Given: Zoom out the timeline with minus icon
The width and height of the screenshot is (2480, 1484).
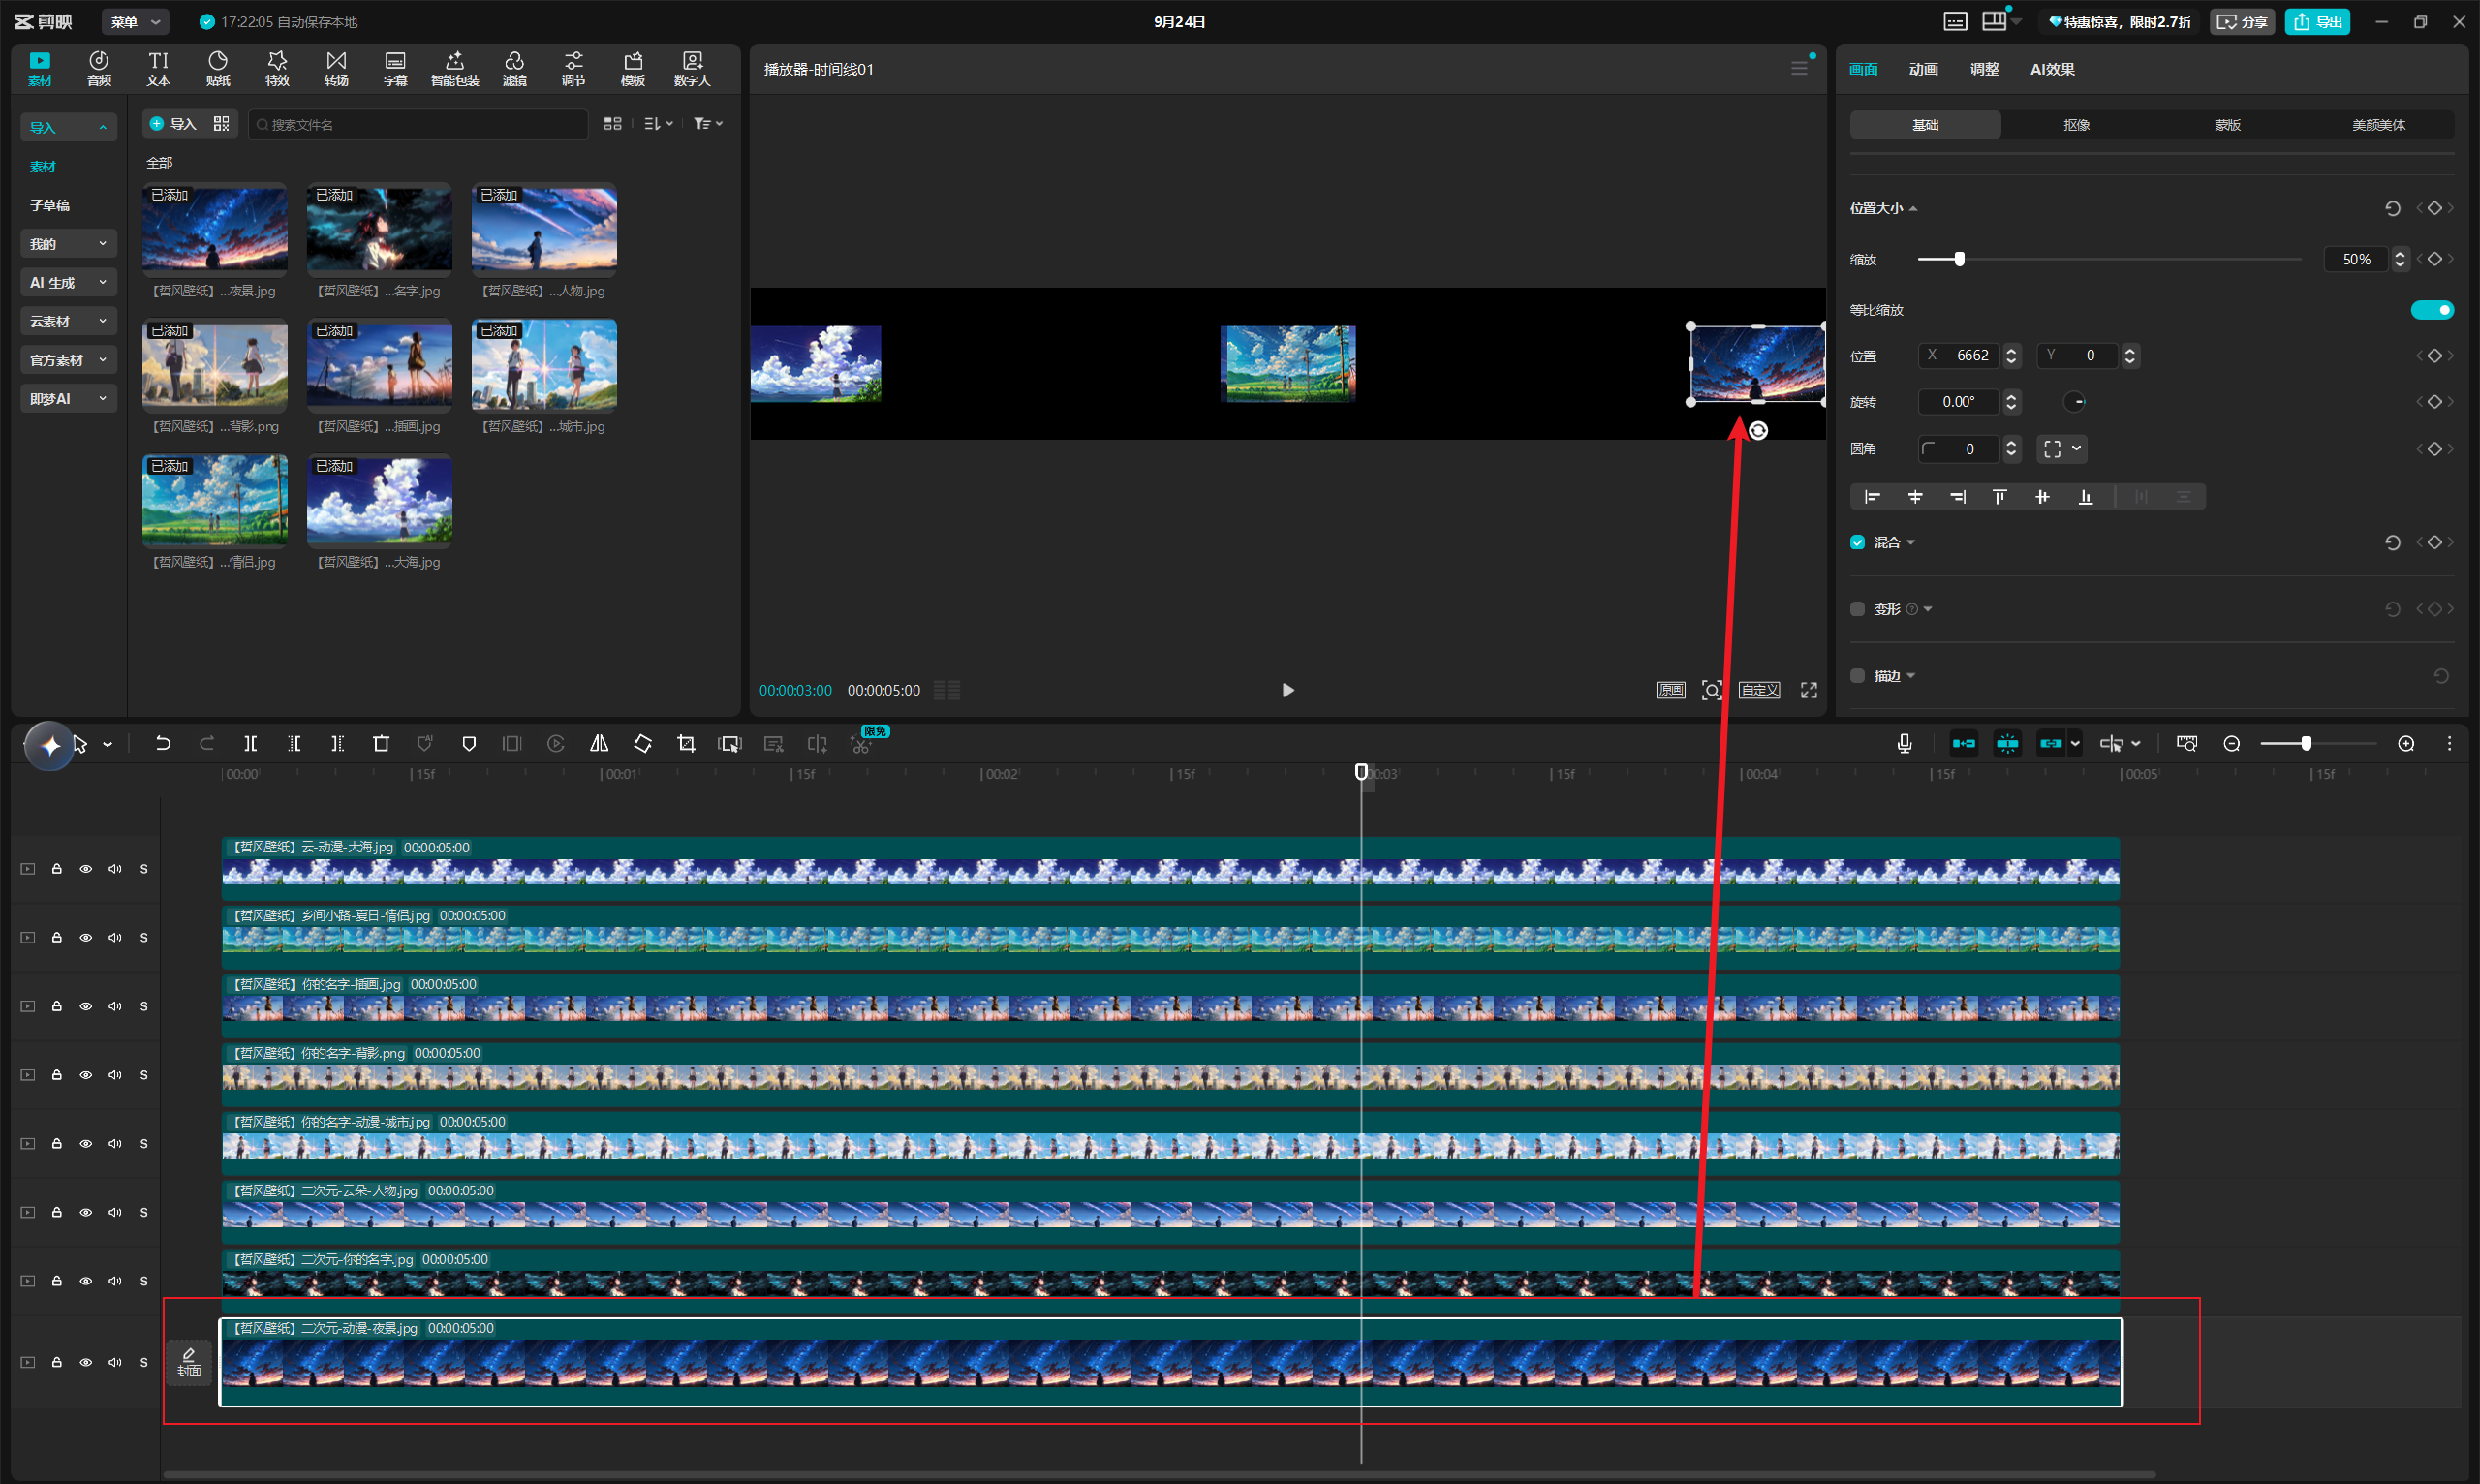Looking at the screenshot, I should (x=2231, y=743).
